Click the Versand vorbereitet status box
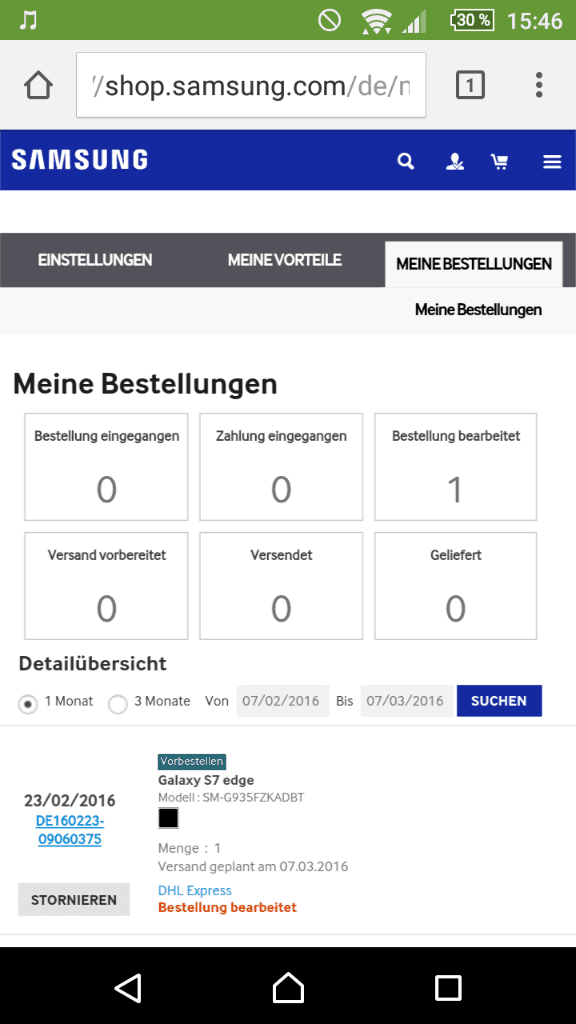This screenshot has width=576, height=1024. click(x=106, y=586)
